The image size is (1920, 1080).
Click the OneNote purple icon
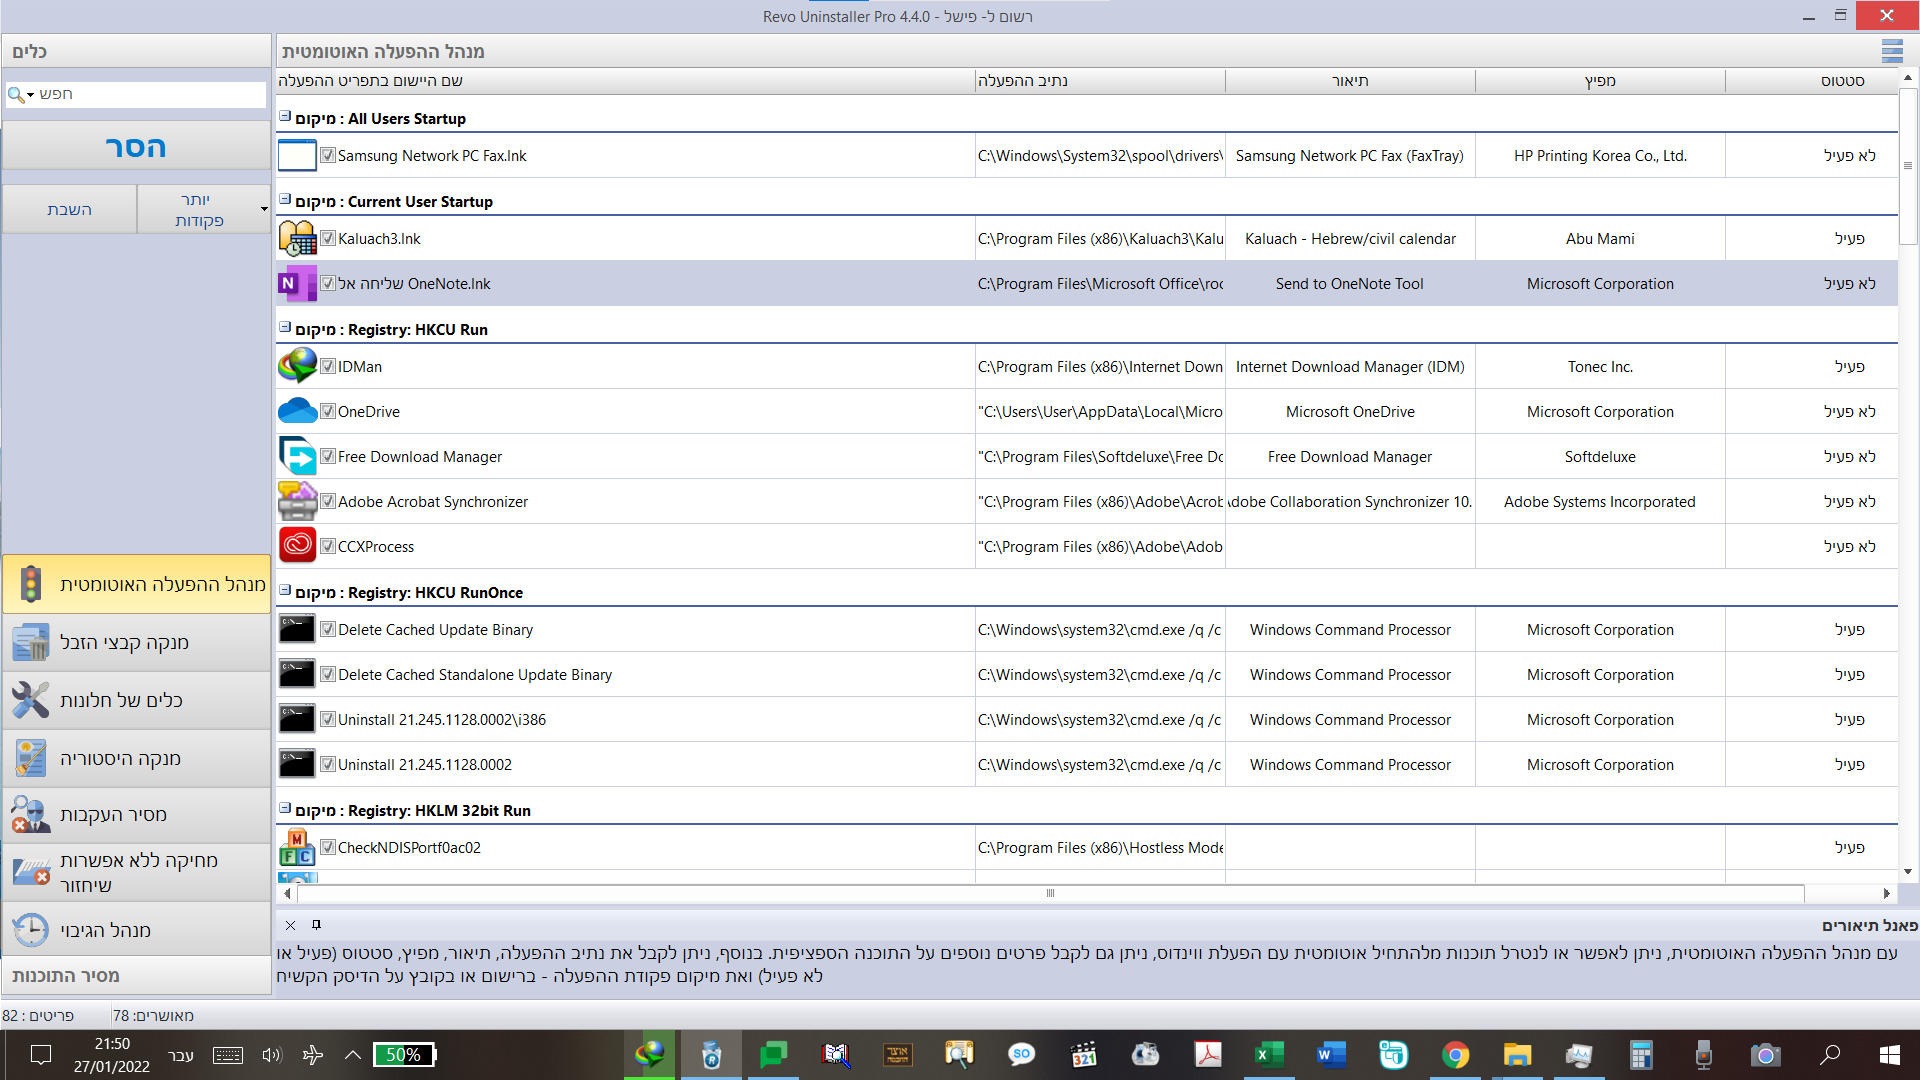tap(297, 284)
